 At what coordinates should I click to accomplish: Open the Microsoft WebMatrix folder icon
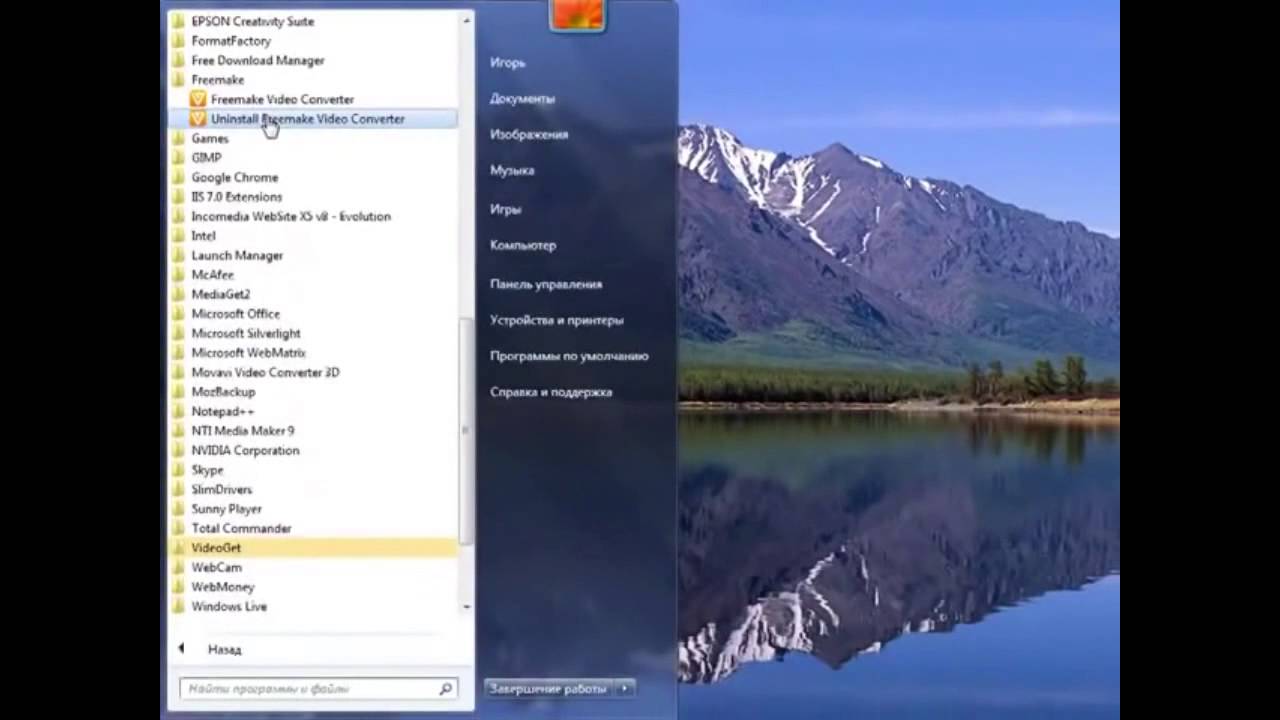click(x=178, y=353)
